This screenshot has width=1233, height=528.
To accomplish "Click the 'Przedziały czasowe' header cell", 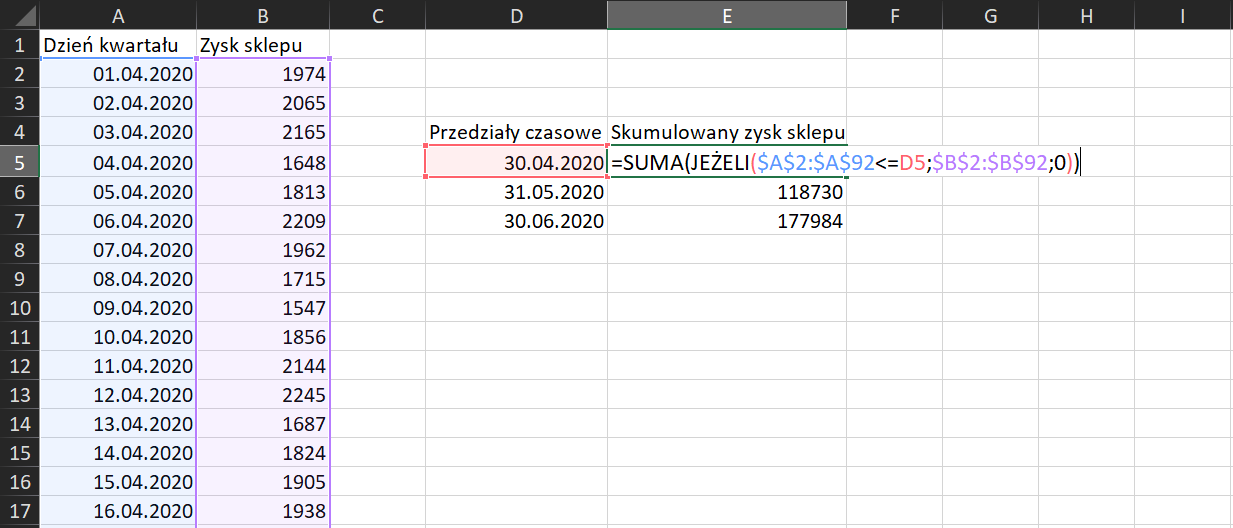I will click(516, 132).
